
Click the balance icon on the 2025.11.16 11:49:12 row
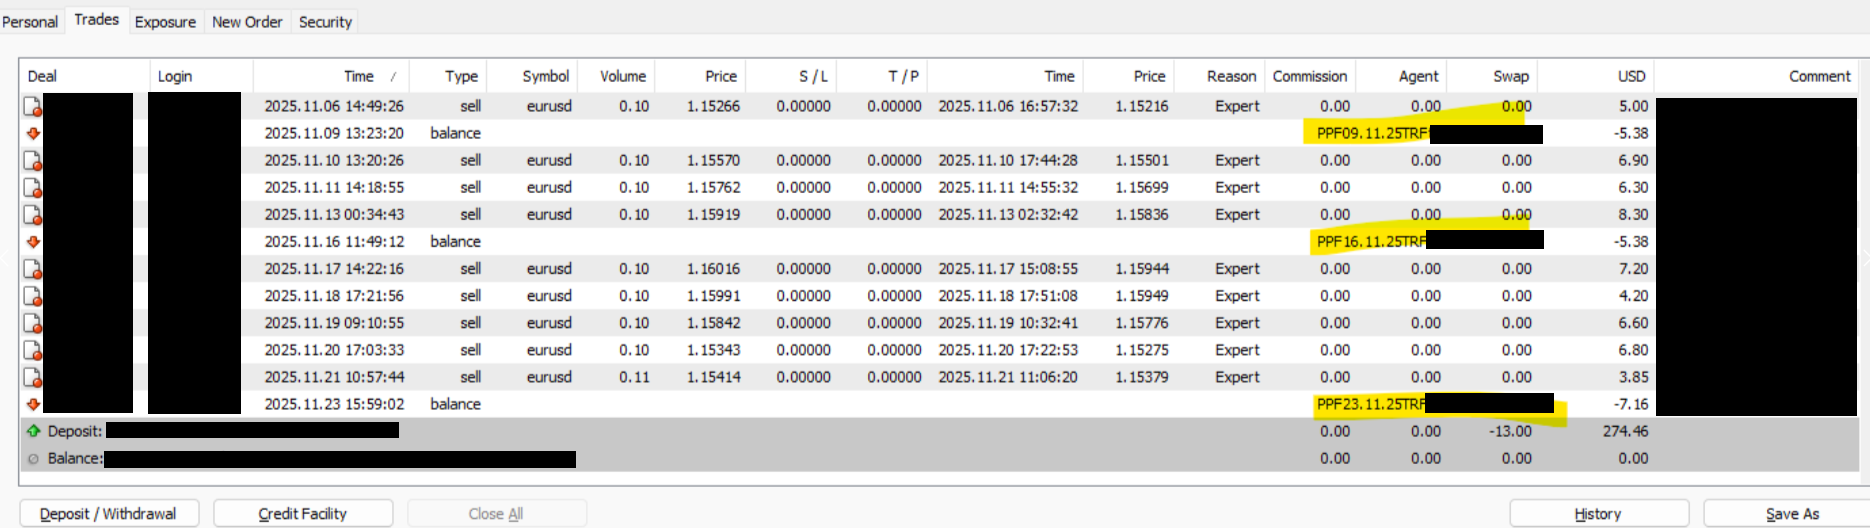point(33,242)
